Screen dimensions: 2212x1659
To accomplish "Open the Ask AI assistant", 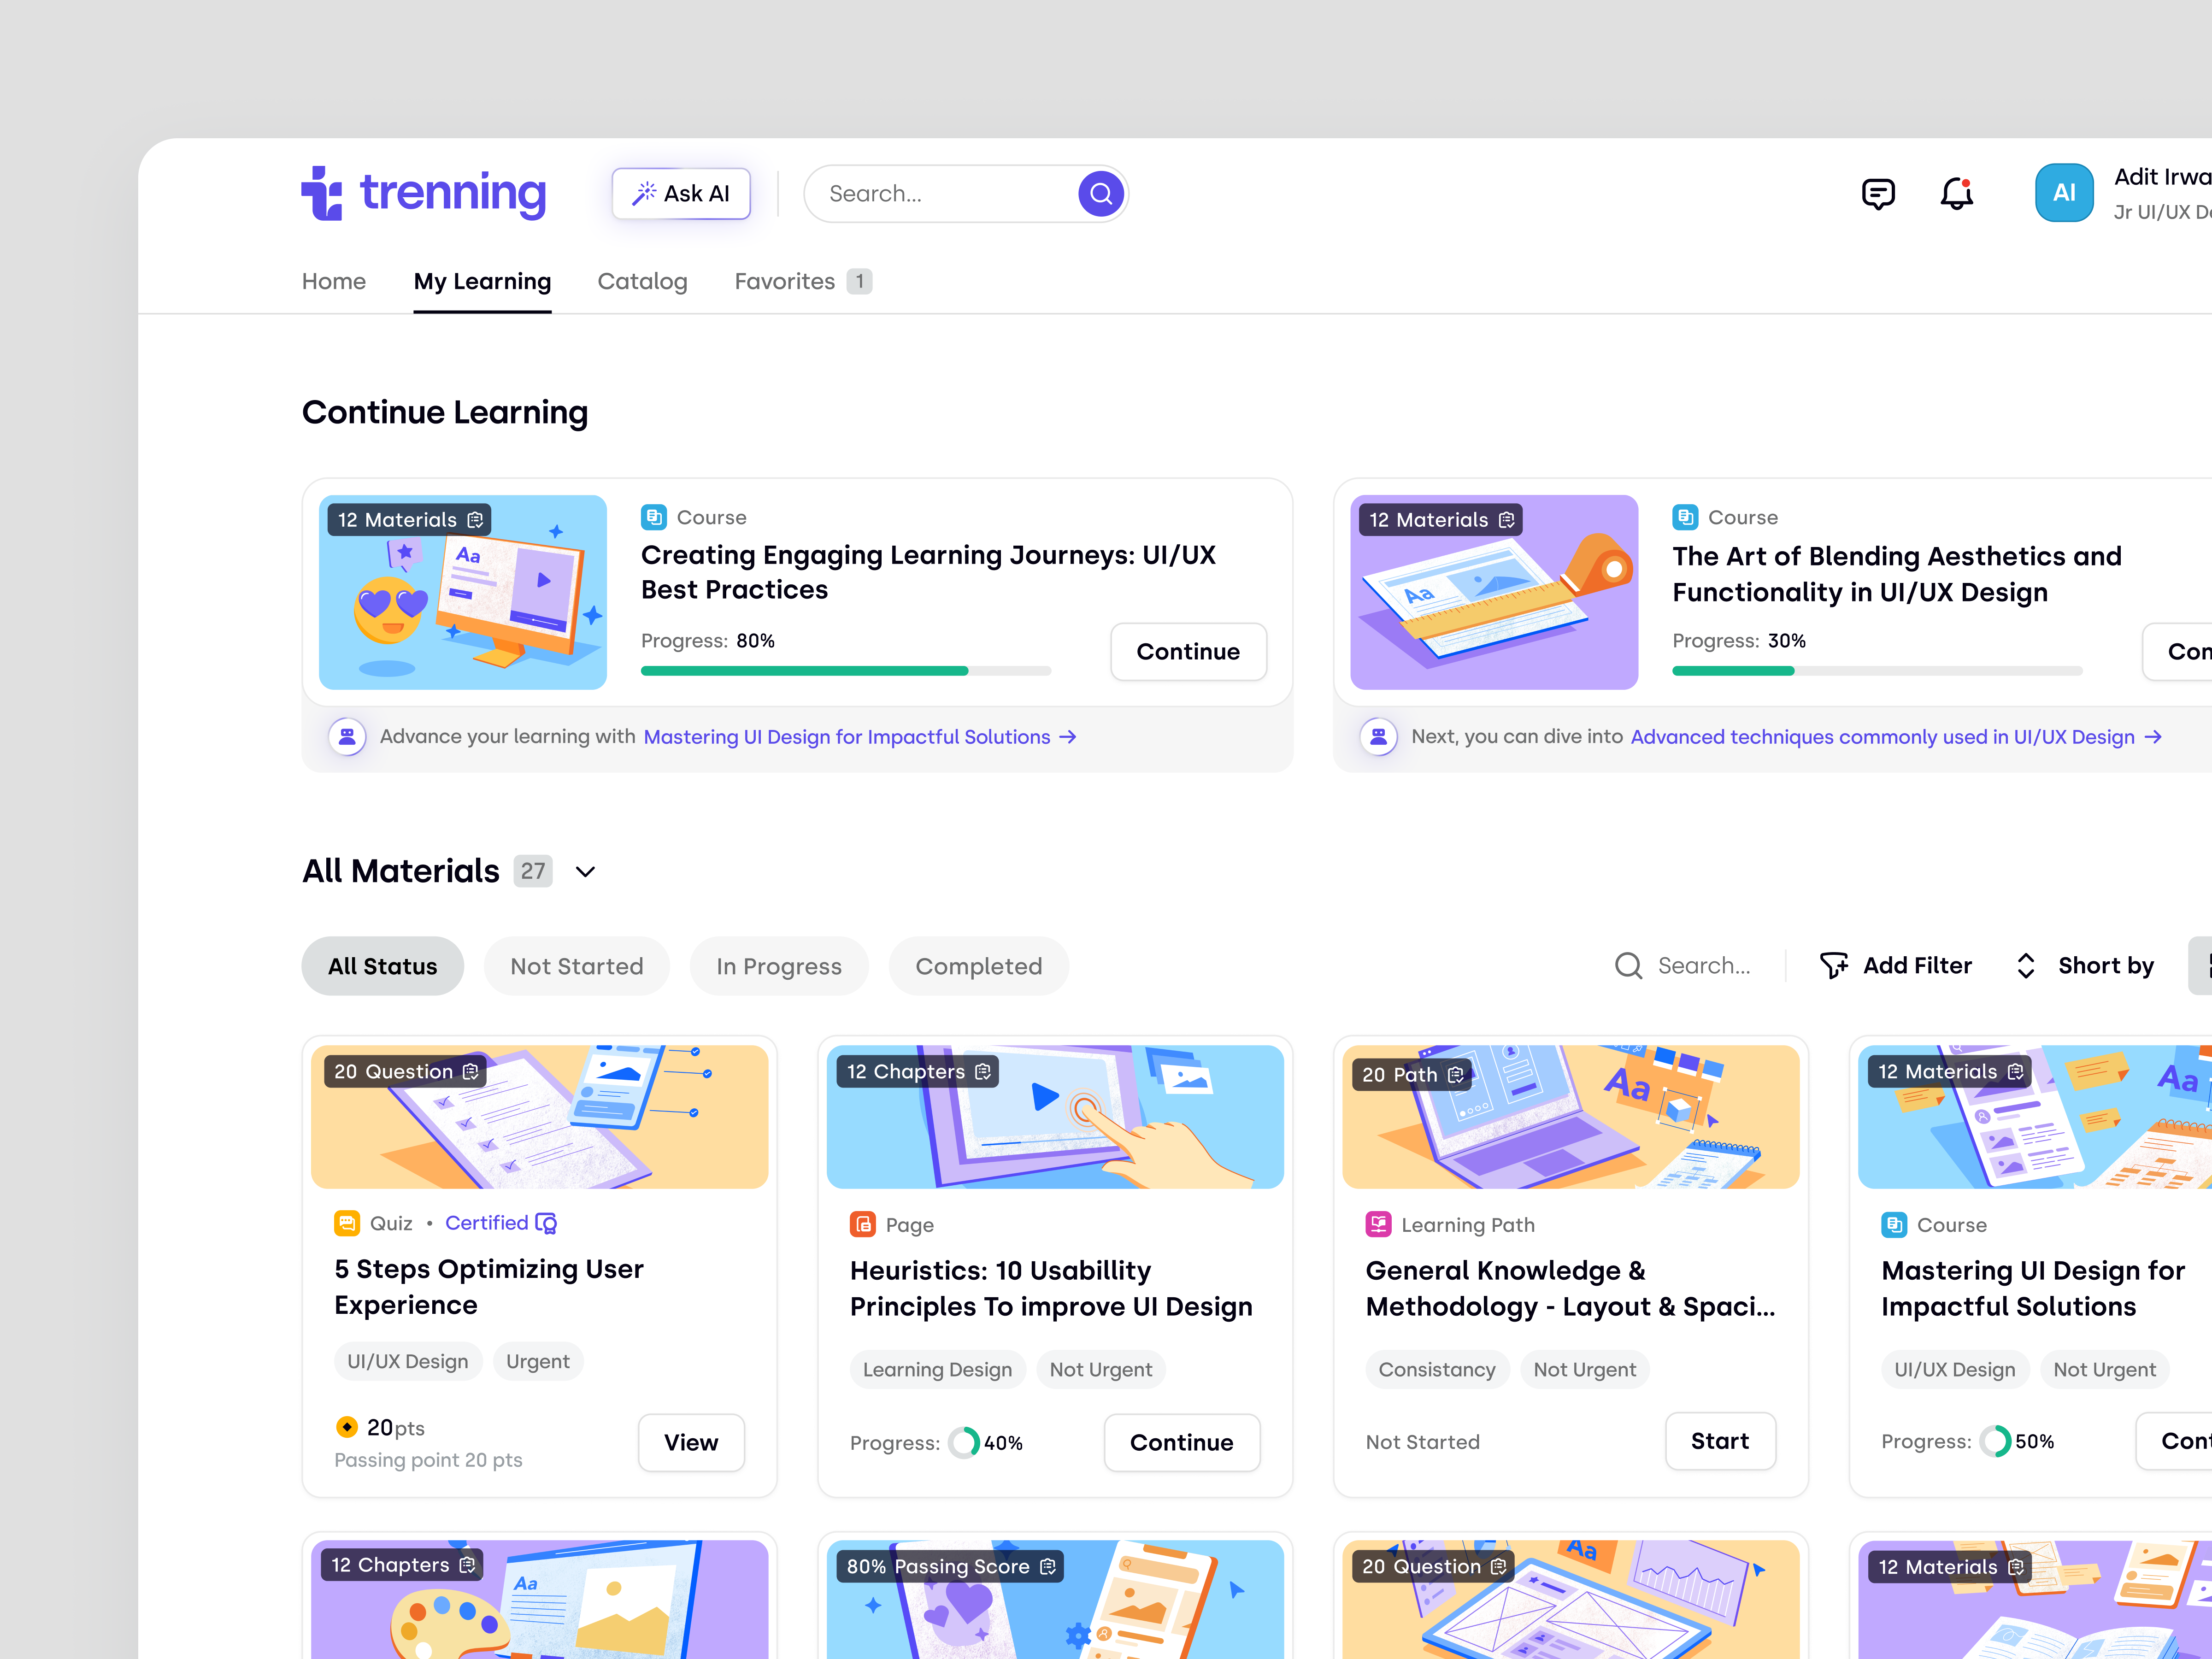I will tap(681, 193).
